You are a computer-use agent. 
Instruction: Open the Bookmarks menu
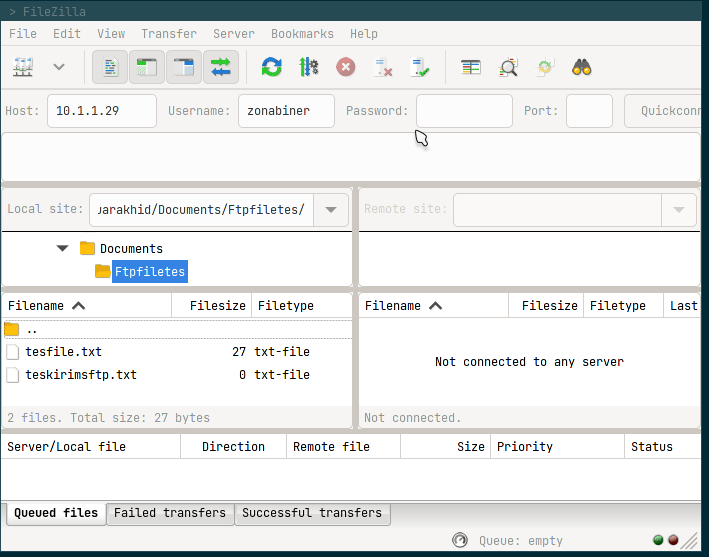click(x=302, y=34)
